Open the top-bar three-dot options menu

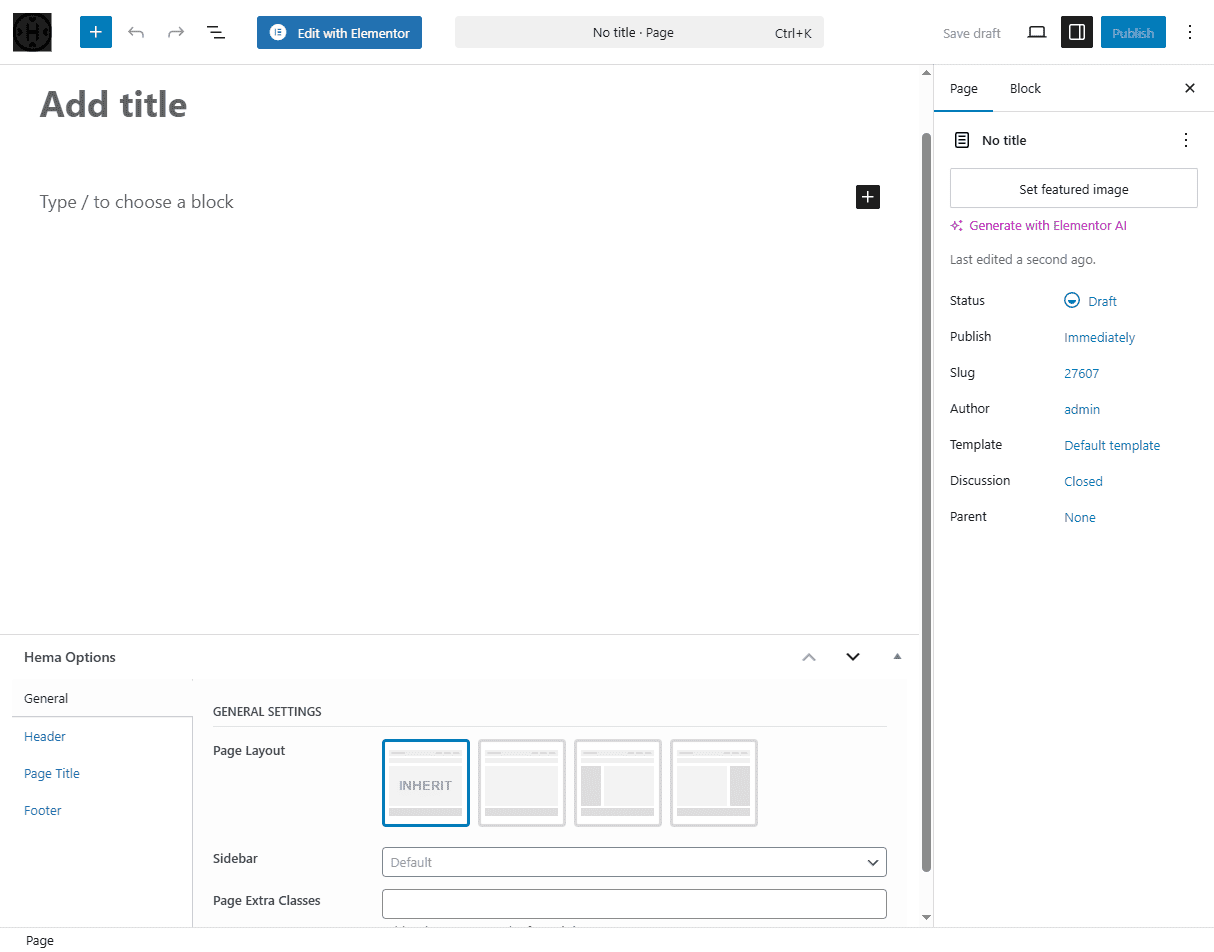coord(1190,33)
